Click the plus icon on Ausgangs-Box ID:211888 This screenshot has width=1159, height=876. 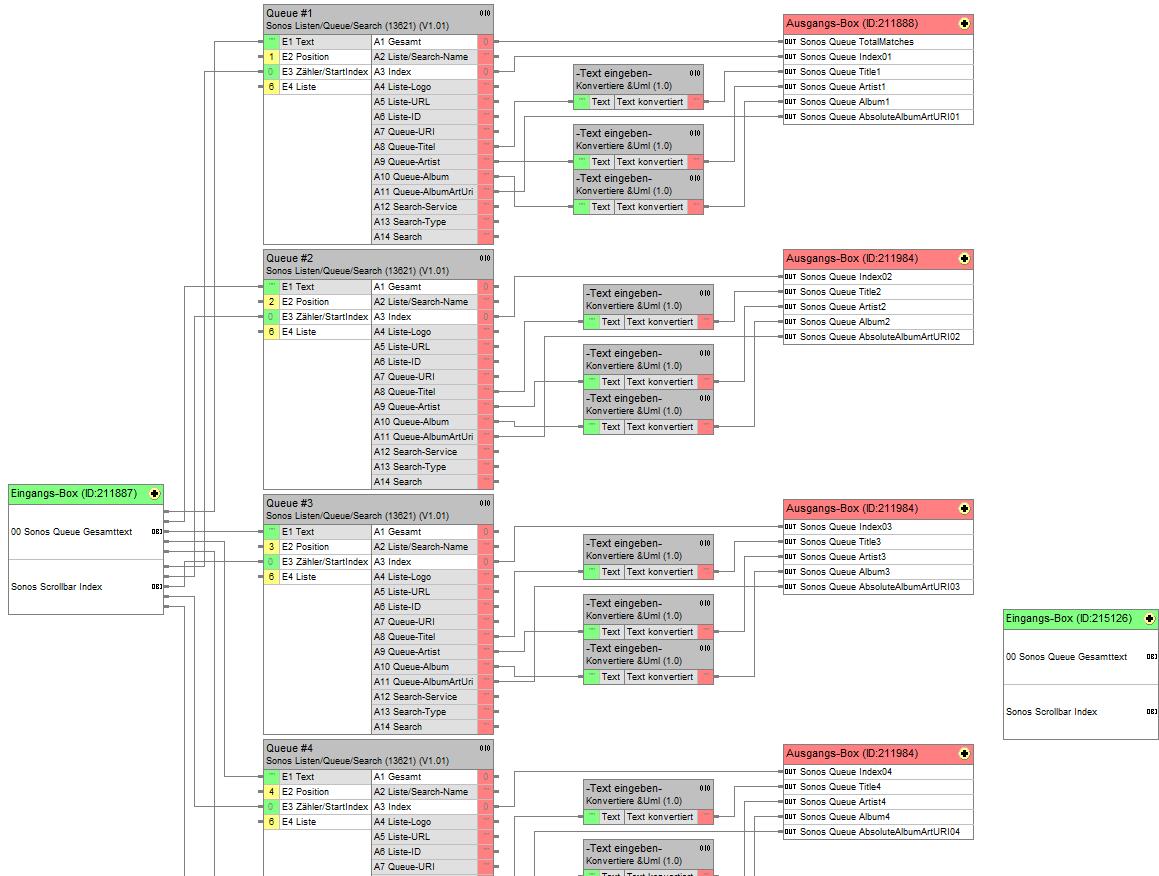point(964,23)
